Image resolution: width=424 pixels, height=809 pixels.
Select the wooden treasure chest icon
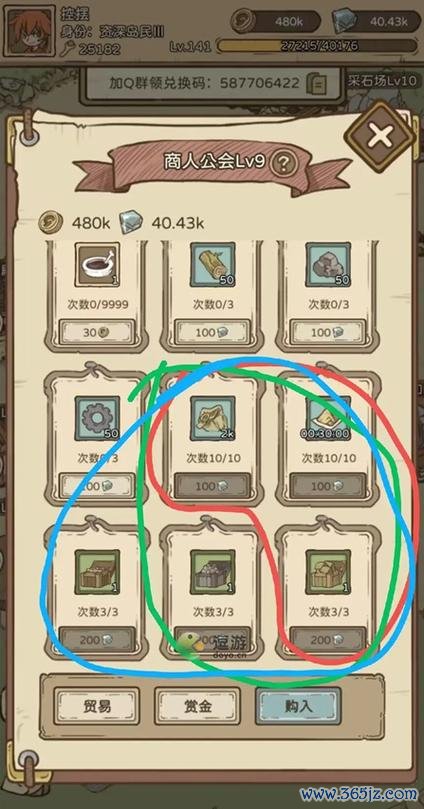[x=97, y=572]
